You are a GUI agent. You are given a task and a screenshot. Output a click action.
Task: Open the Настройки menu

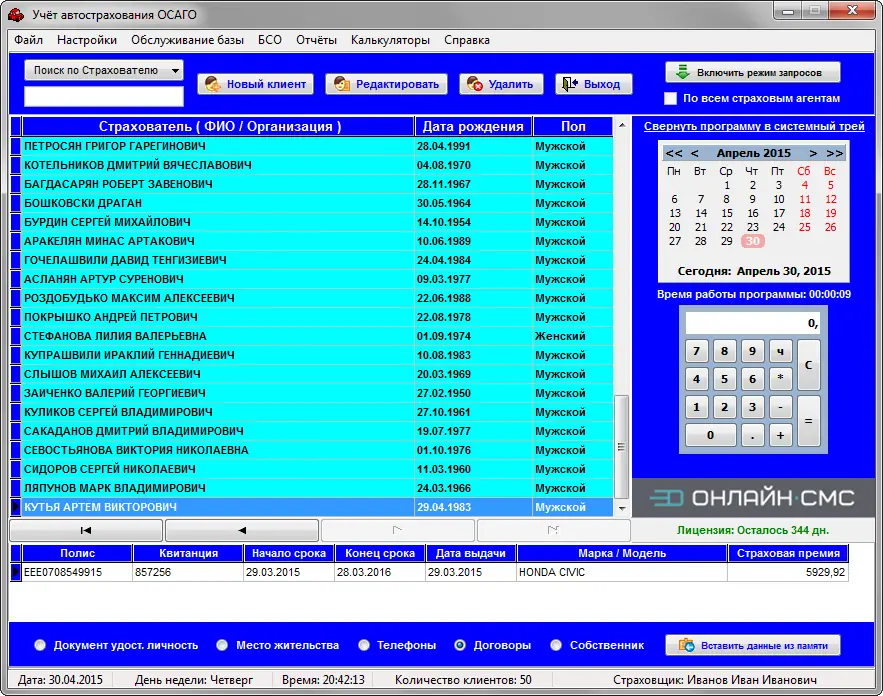pos(87,40)
